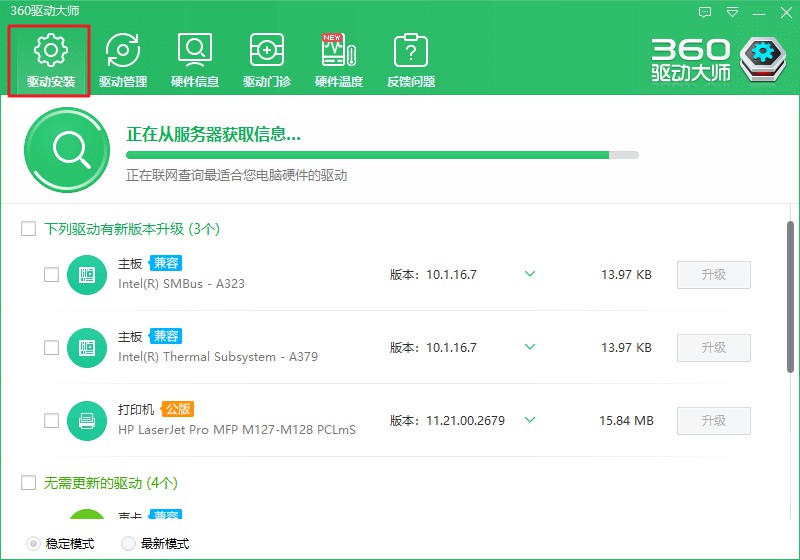The image size is (800, 560).
Task: Click the feedback message icon in title bar
Action: coord(705,12)
